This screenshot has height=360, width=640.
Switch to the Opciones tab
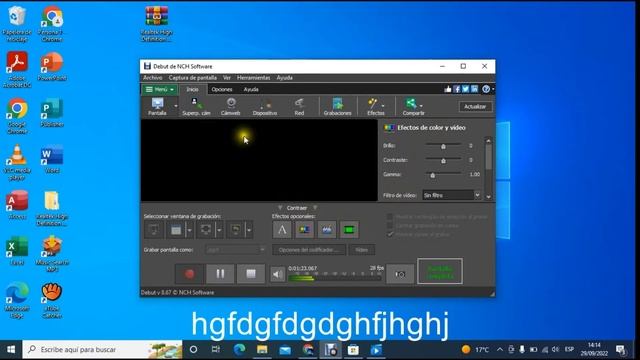(222, 89)
